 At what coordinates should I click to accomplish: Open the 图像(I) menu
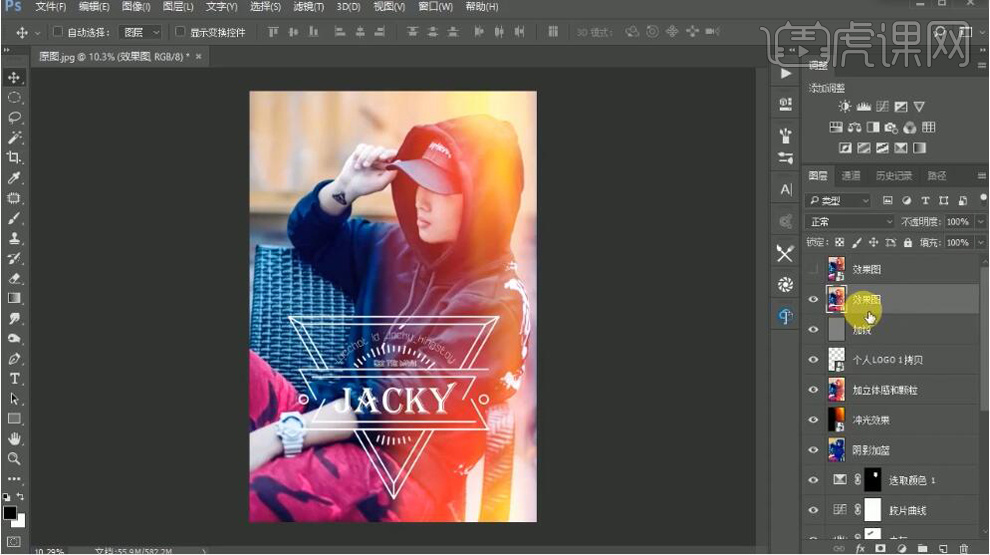pyautogui.click(x=136, y=7)
